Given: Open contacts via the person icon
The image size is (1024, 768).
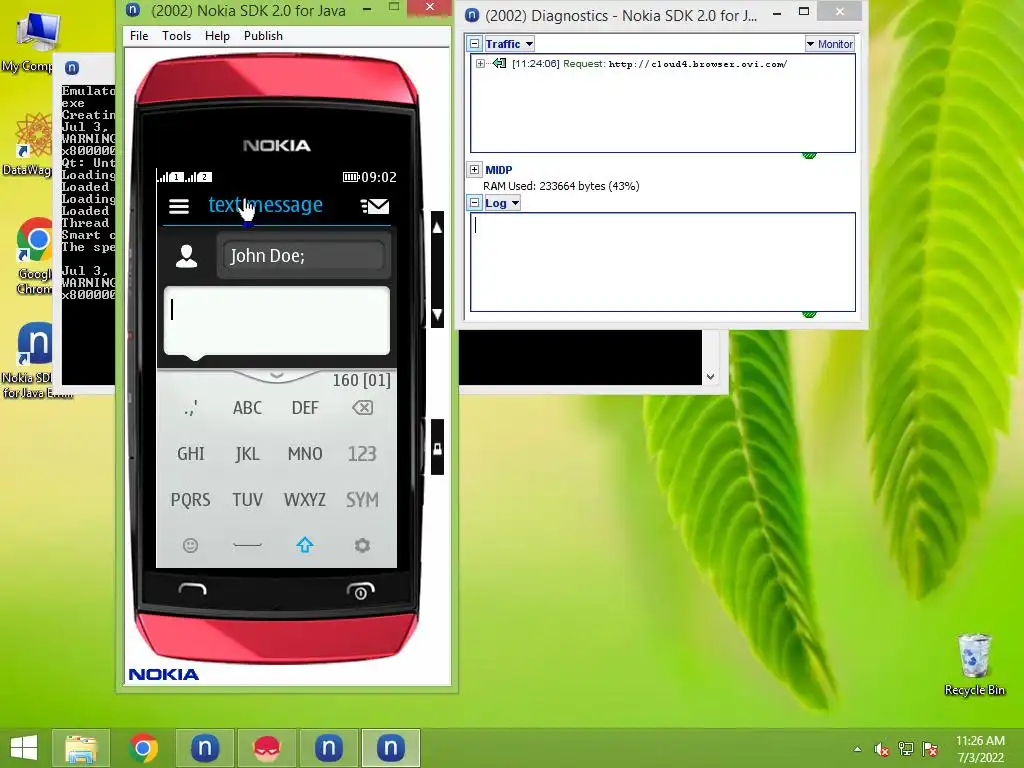Looking at the screenshot, I should coord(187,256).
